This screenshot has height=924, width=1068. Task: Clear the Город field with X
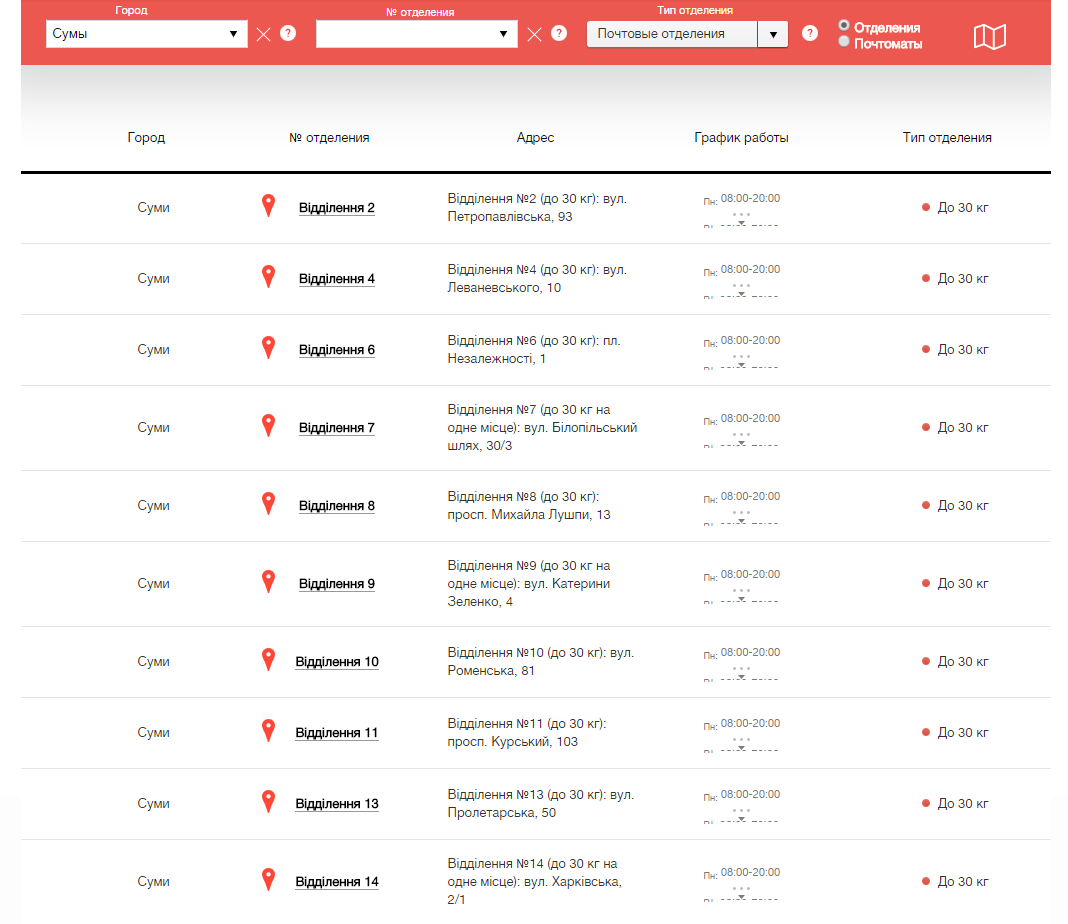263,35
